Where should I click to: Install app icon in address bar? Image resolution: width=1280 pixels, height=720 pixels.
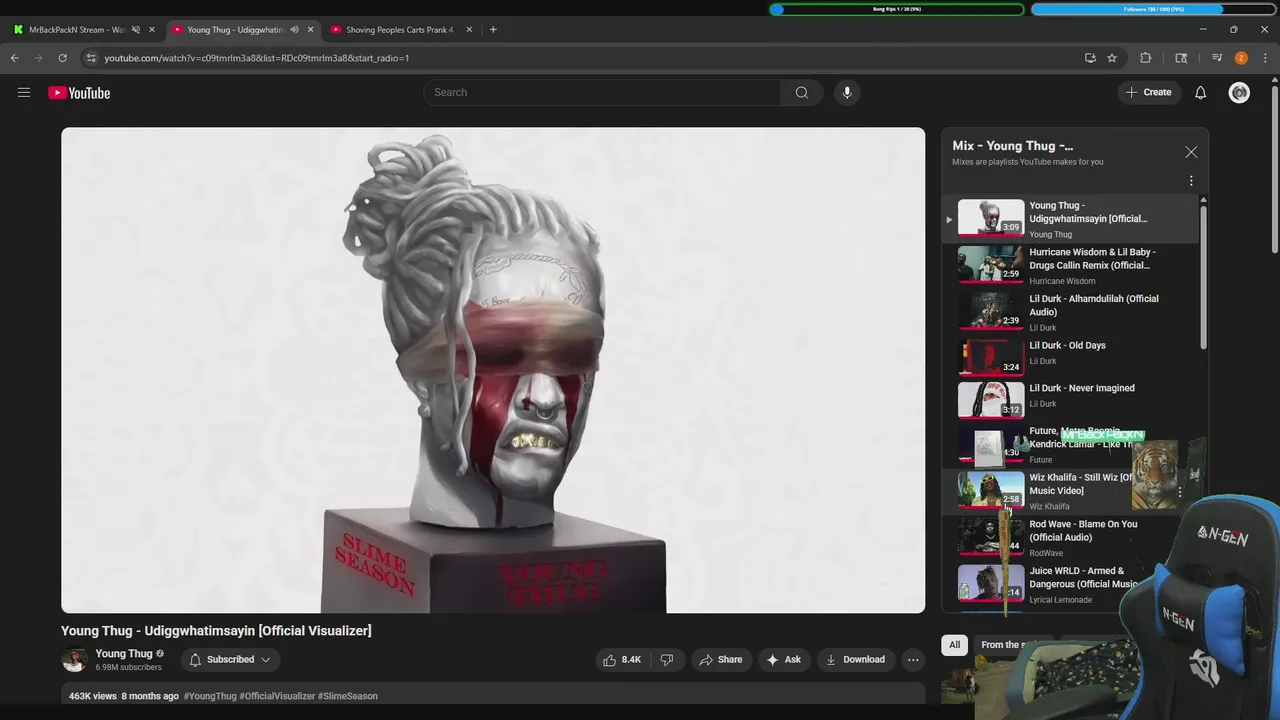pyautogui.click(x=1090, y=58)
